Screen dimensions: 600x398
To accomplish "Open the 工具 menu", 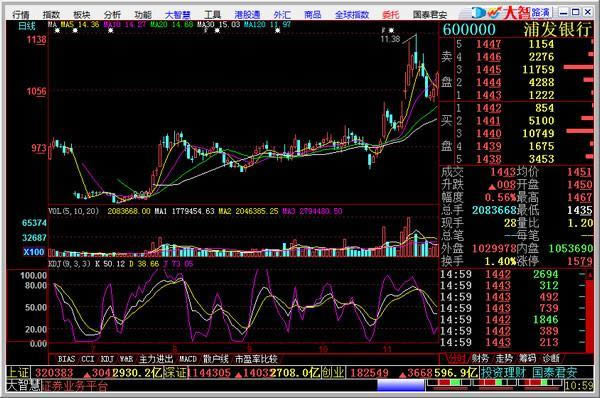I will pos(212,15).
